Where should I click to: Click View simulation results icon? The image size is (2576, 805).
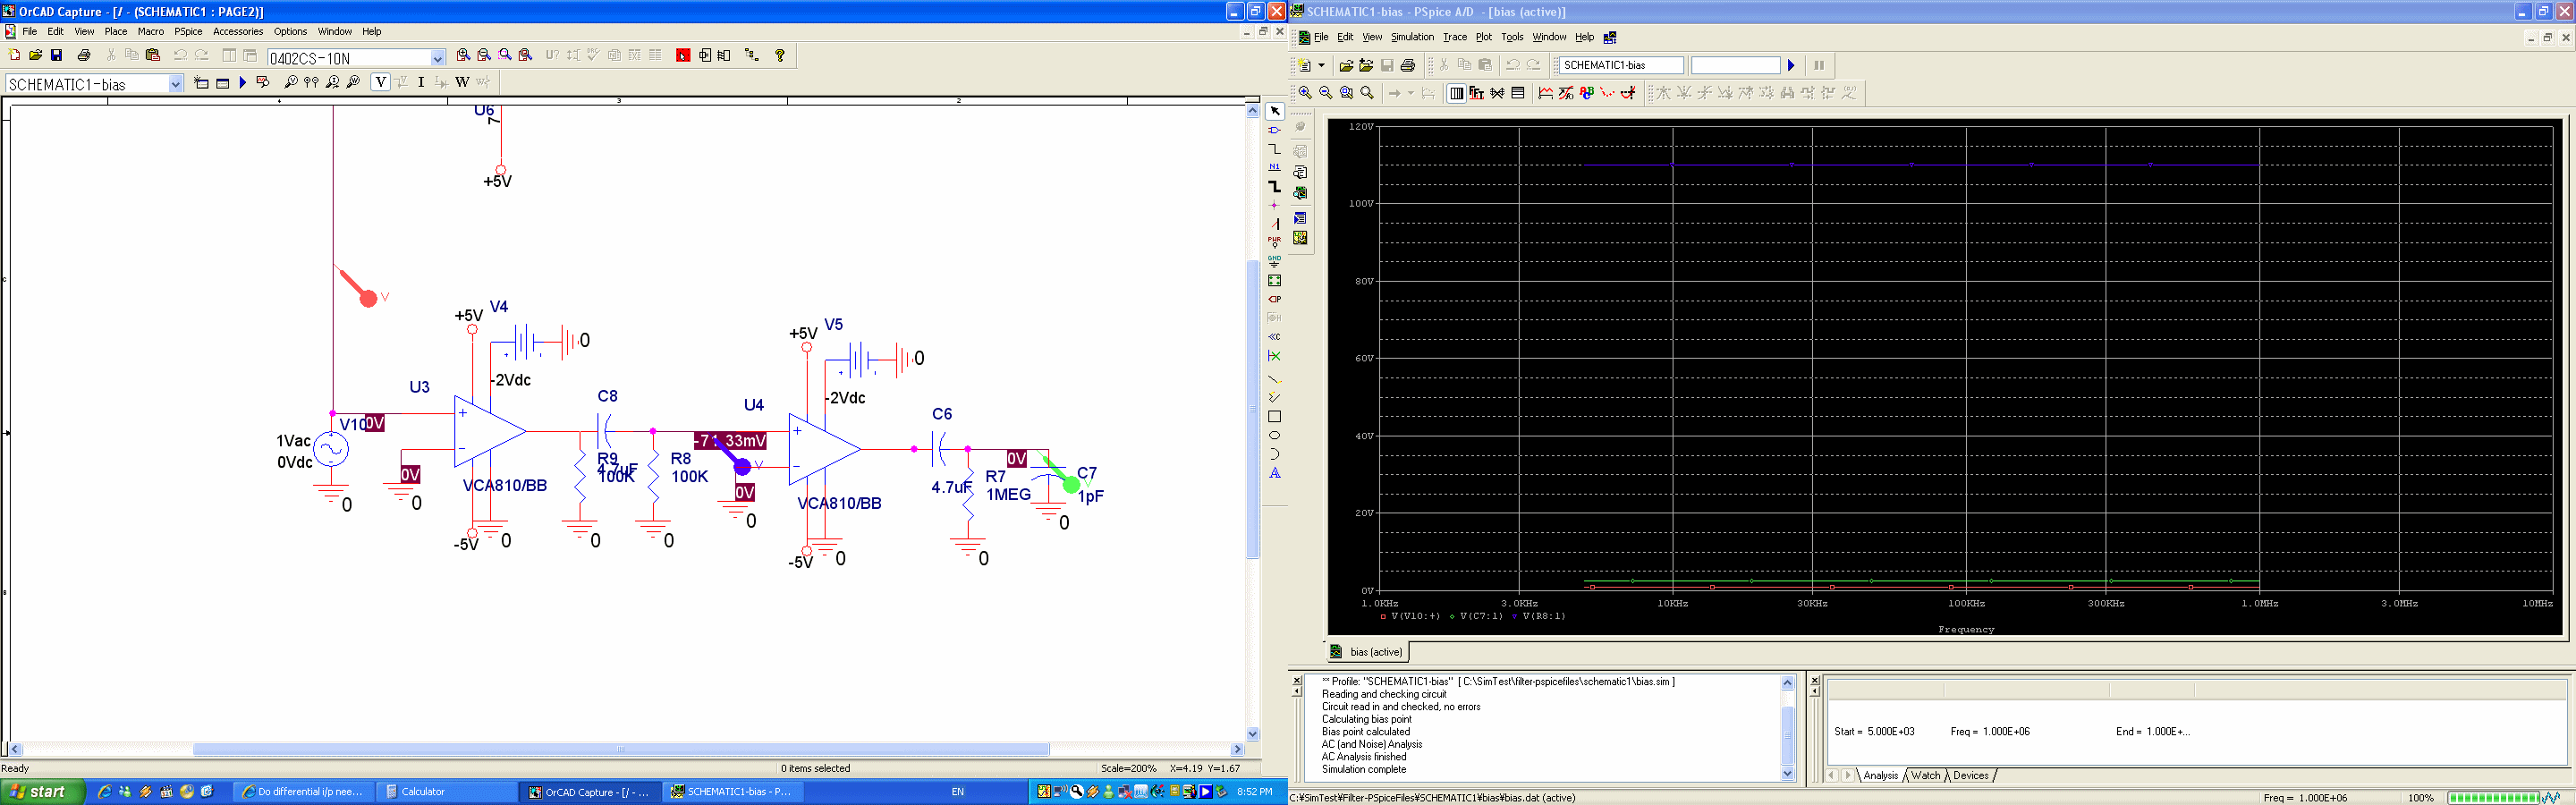(263, 82)
